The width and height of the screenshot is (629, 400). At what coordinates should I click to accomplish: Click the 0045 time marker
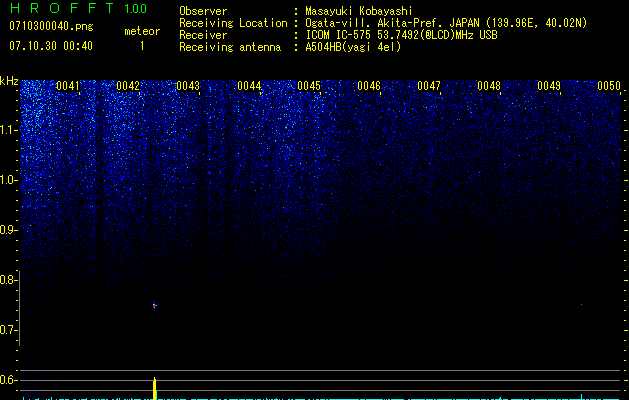[309, 86]
